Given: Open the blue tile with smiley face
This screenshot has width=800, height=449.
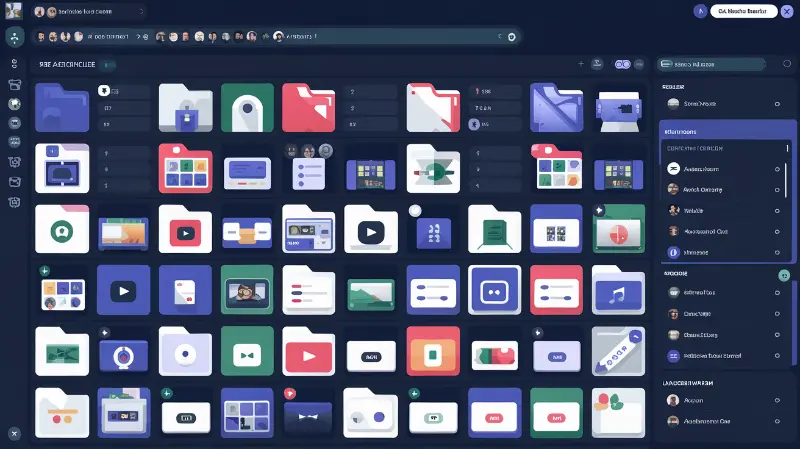Looking at the screenshot, I should (494, 290).
